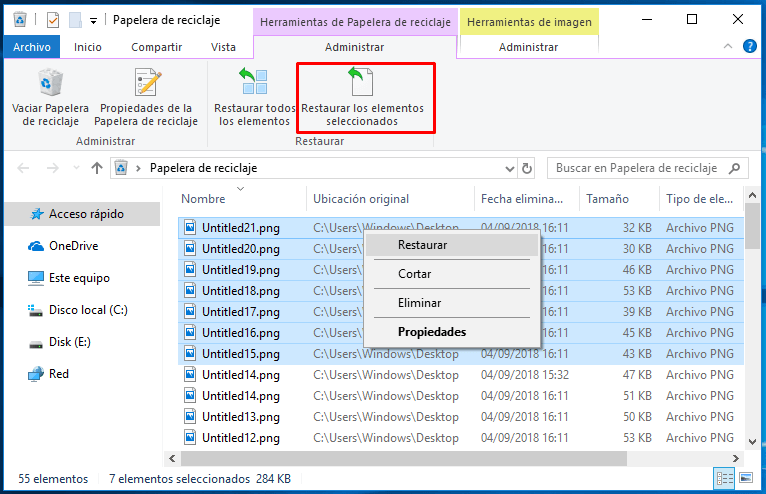Select Eliminar in the context menu
766x494 pixels.
pyautogui.click(x=419, y=302)
